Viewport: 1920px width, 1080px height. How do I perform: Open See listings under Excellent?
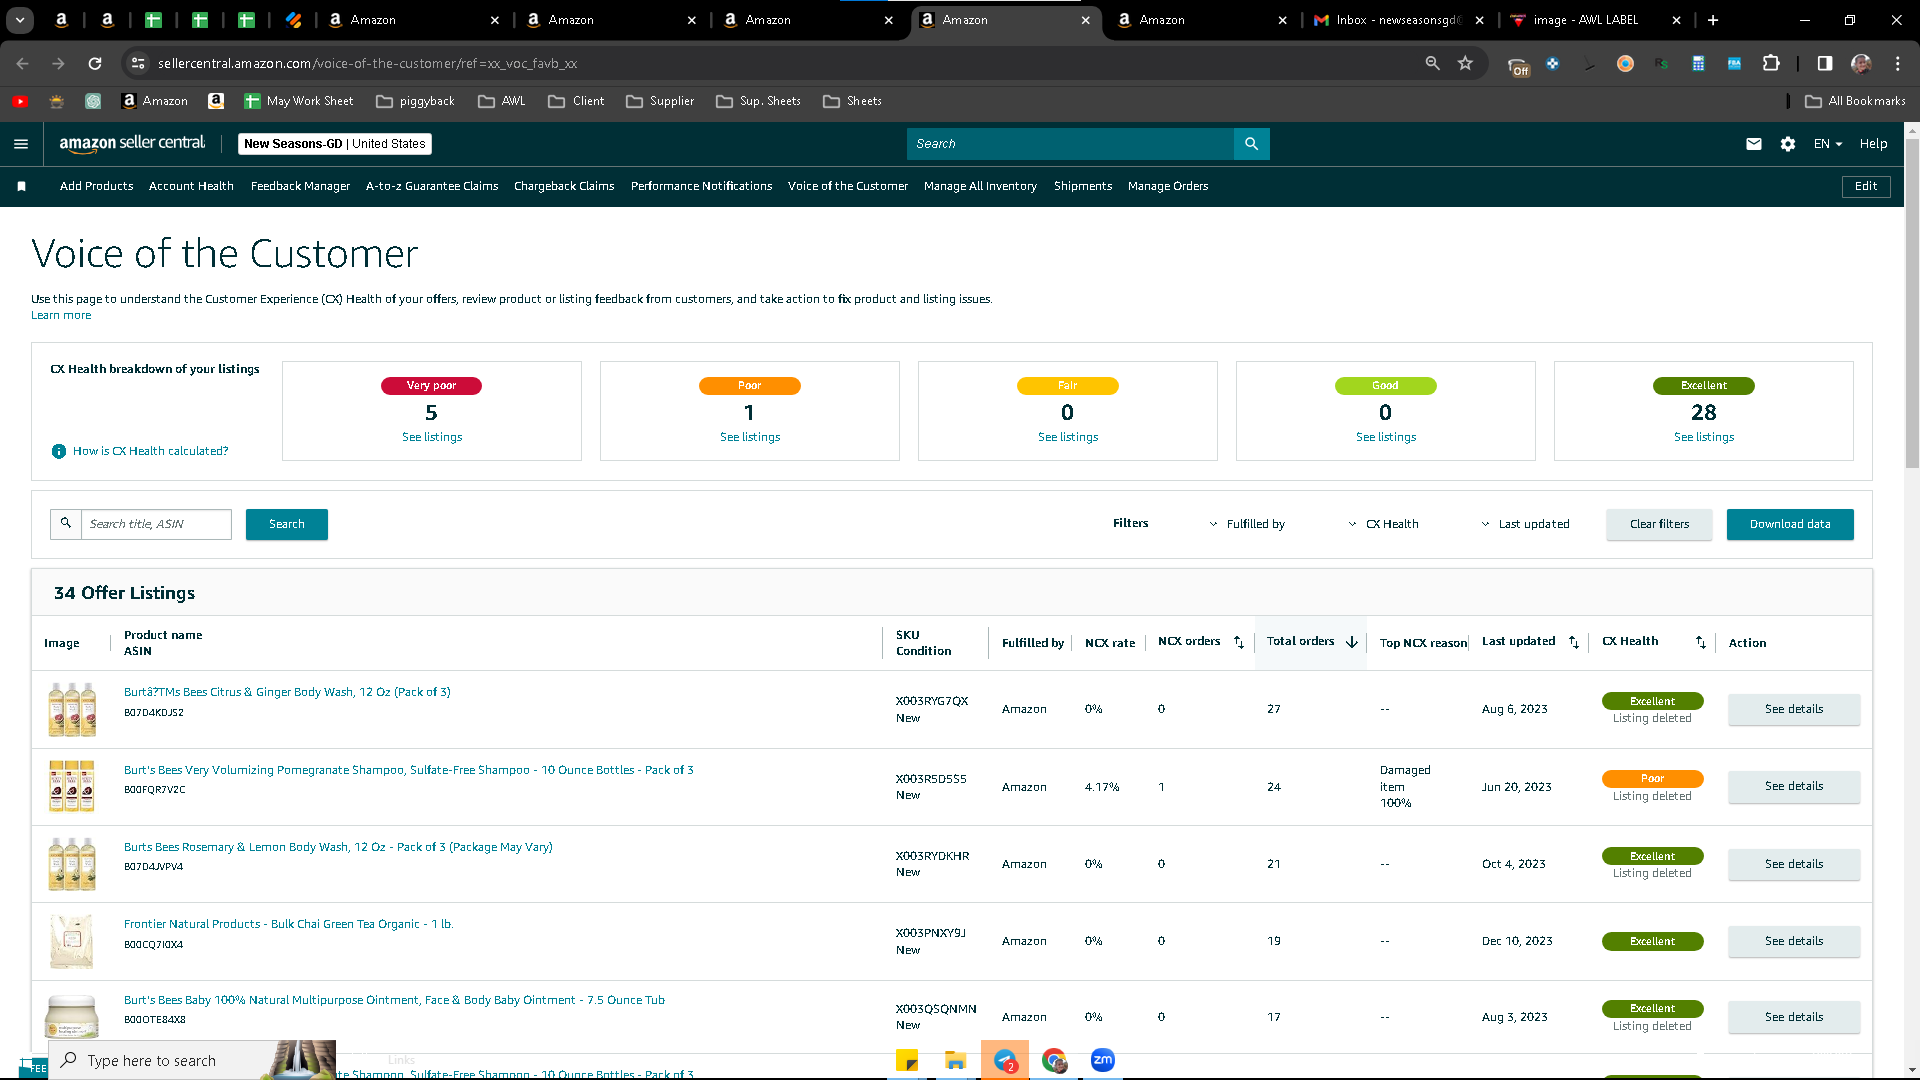[1704, 437]
